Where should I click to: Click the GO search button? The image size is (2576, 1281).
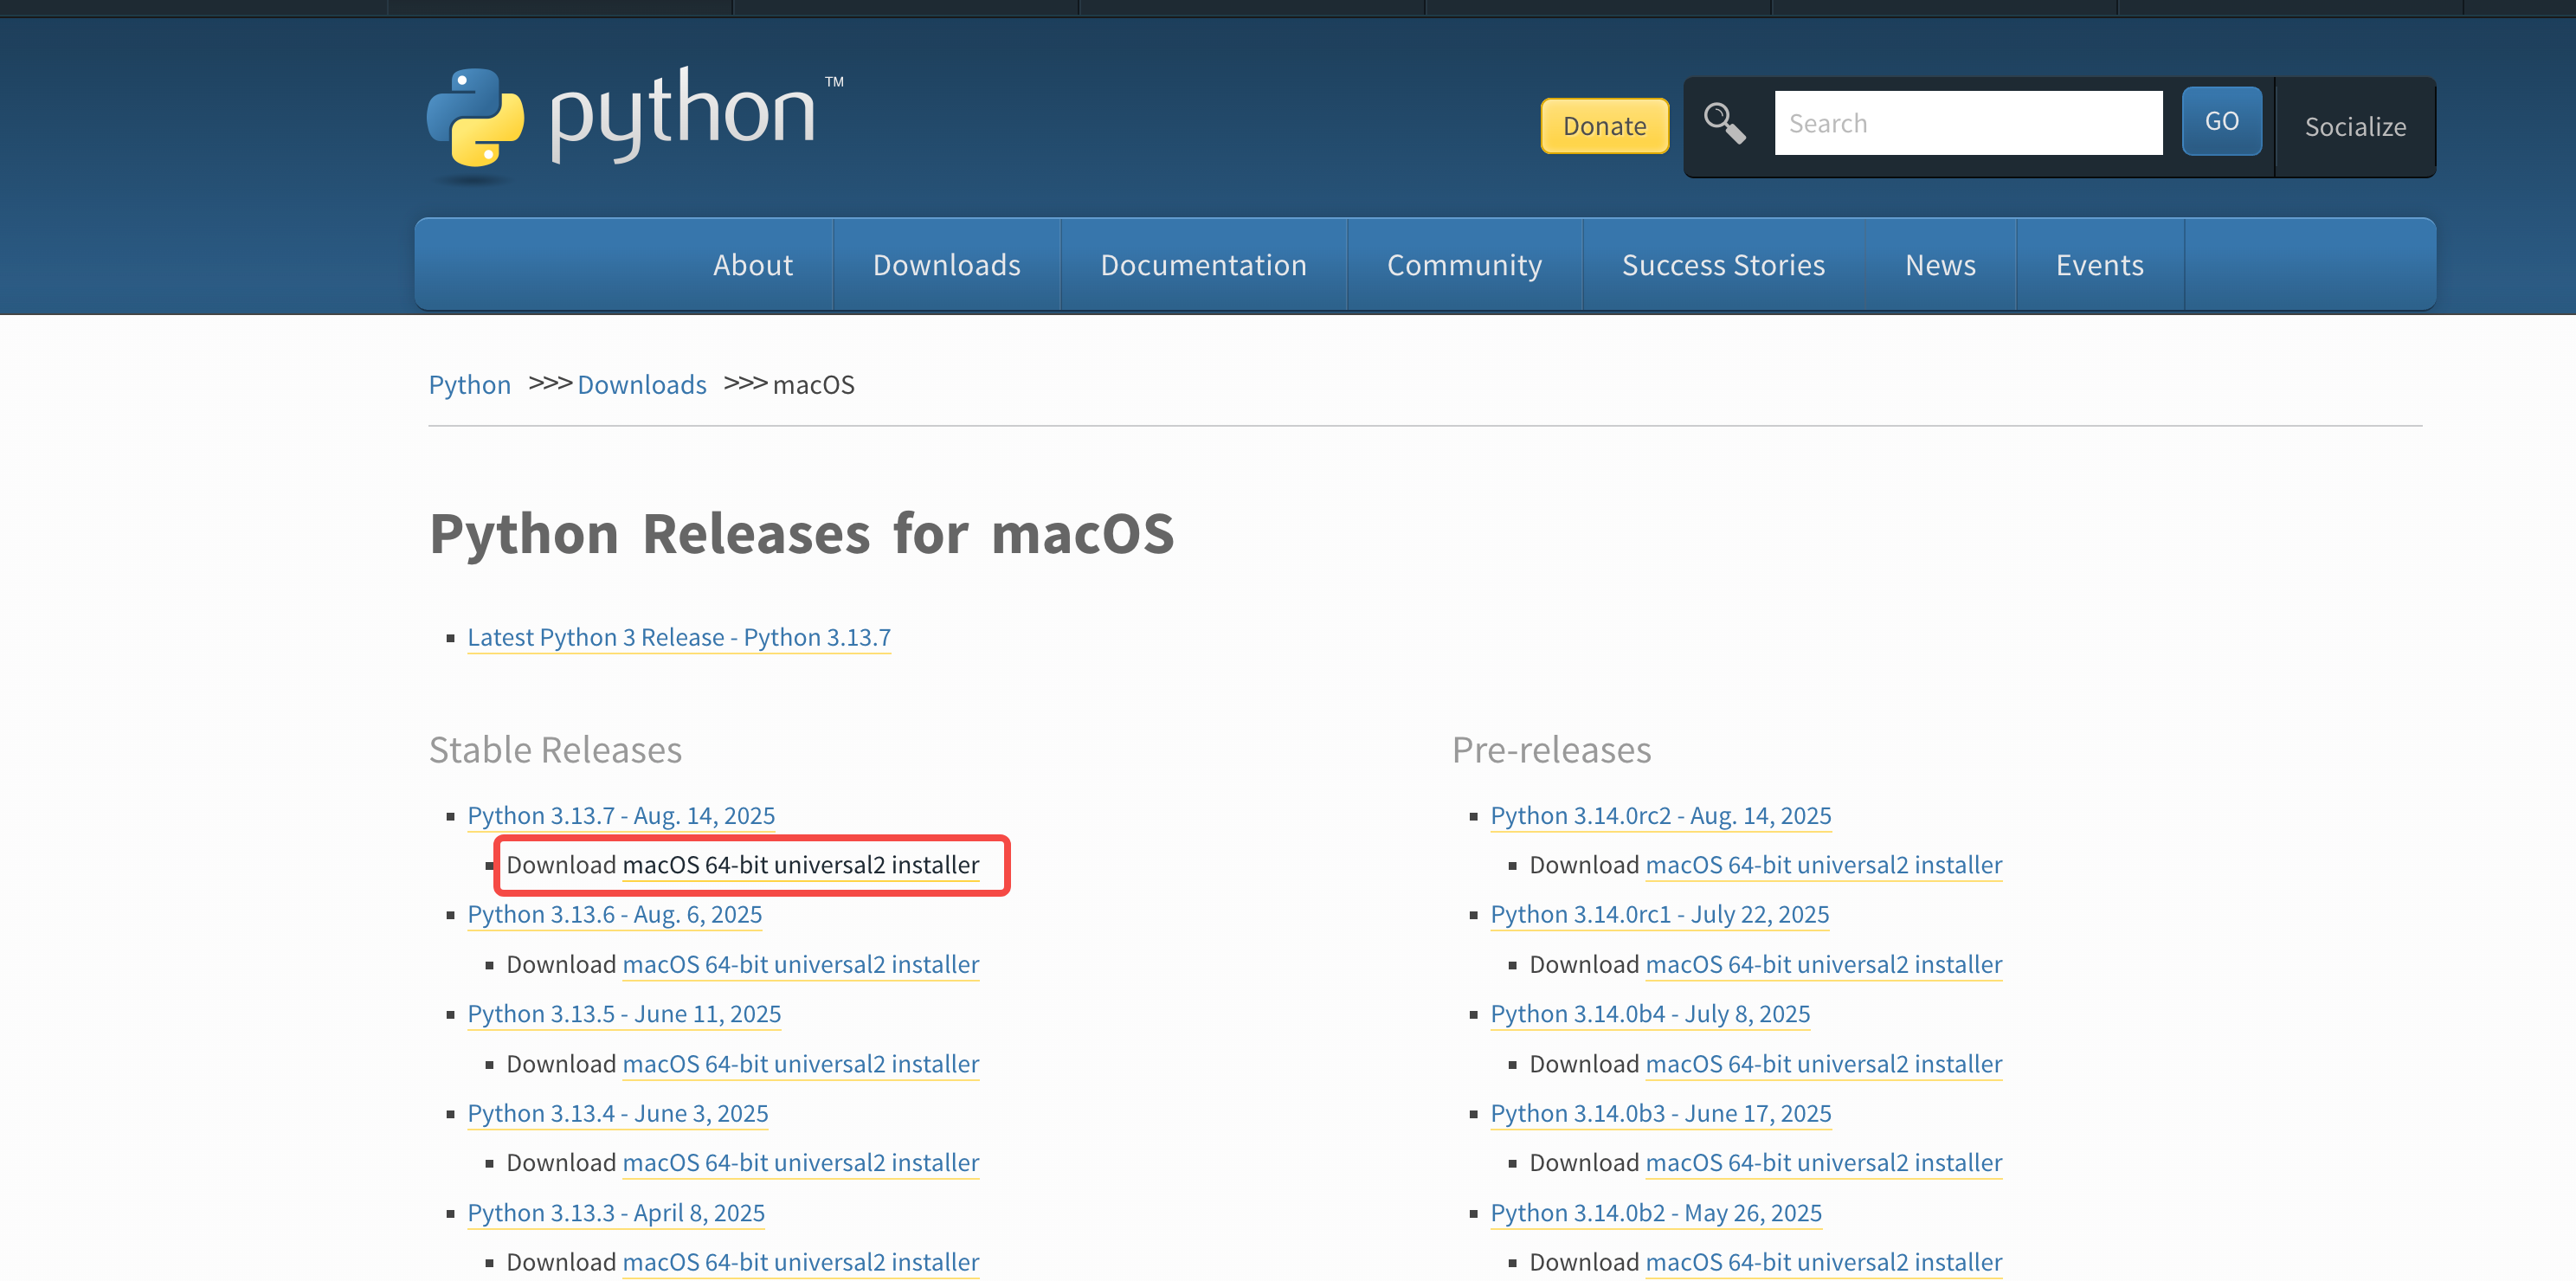pos(2220,121)
